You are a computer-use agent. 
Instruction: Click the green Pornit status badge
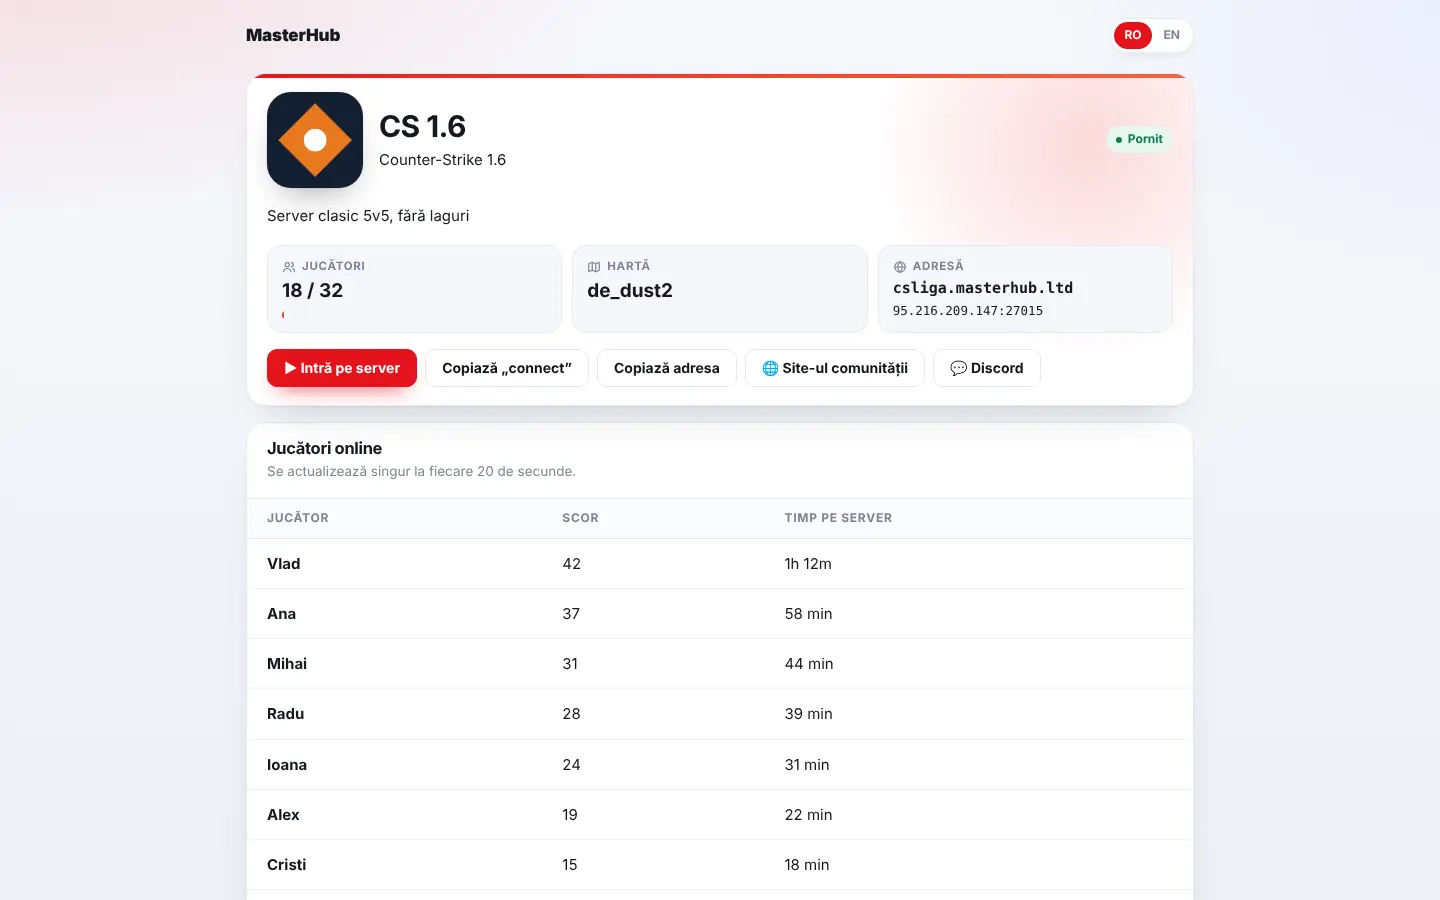(1139, 139)
